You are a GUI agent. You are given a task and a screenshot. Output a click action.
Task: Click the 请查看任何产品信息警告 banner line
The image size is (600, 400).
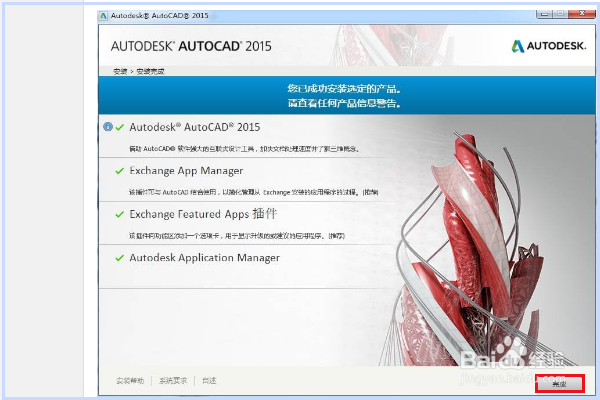click(x=344, y=103)
